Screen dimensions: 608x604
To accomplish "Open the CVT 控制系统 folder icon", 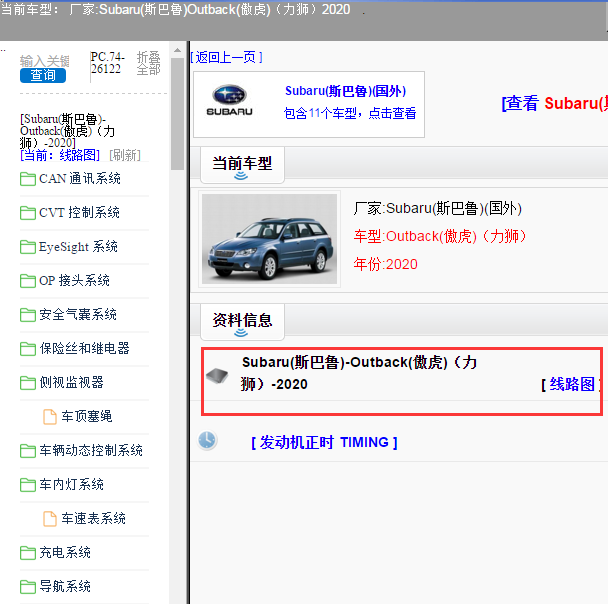I will pyautogui.click(x=28, y=213).
